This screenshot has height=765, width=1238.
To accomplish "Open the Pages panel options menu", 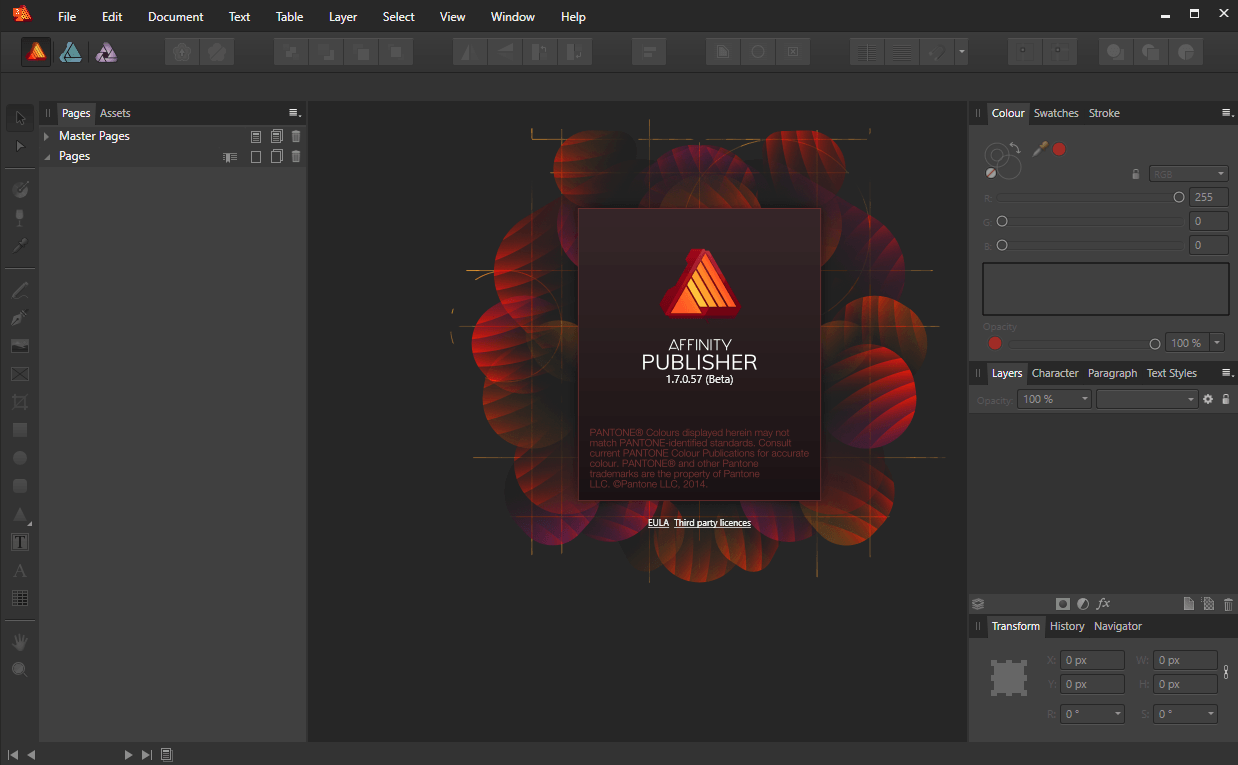I will pyautogui.click(x=294, y=113).
